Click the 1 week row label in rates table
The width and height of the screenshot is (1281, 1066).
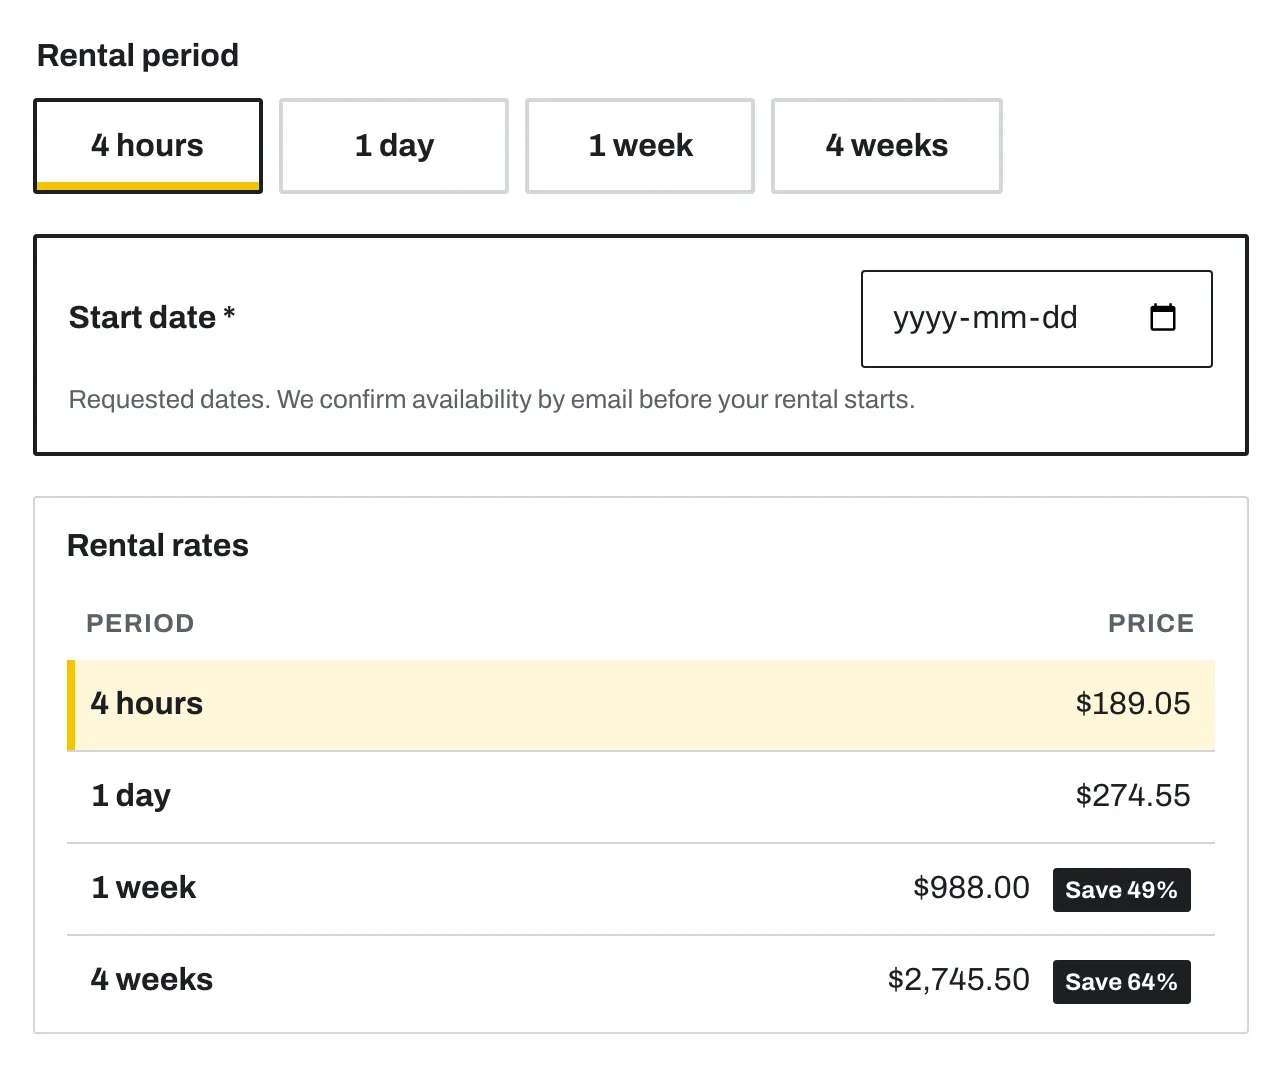pyautogui.click(x=144, y=887)
